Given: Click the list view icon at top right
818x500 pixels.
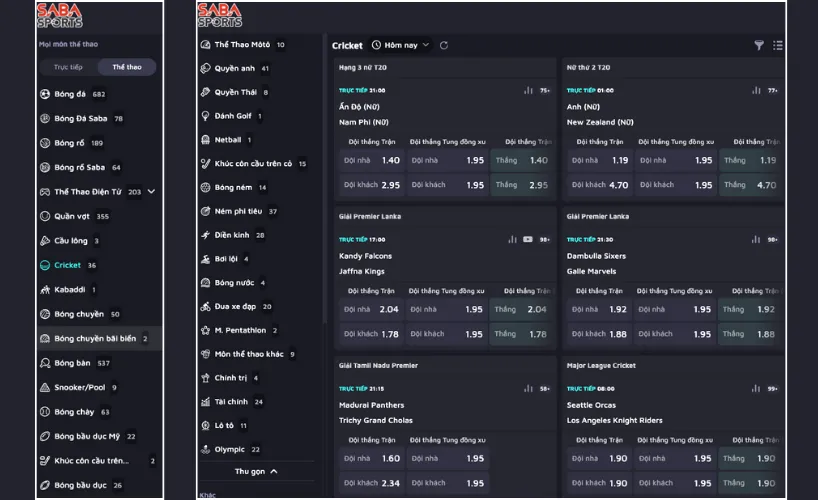Looking at the screenshot, I should (x=778, y=45).
